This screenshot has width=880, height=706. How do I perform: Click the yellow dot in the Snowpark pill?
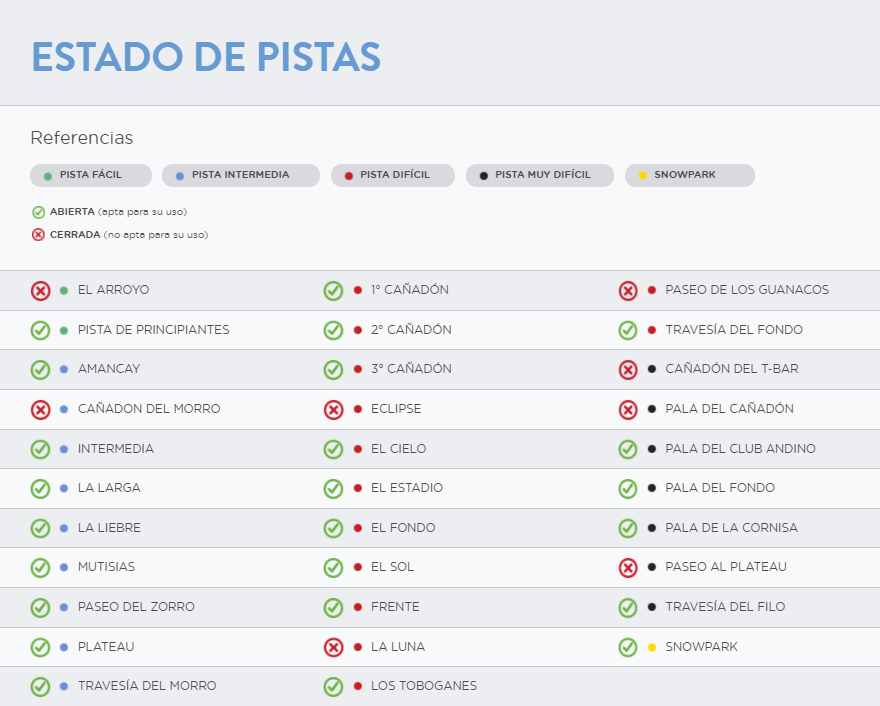point(643,176)
